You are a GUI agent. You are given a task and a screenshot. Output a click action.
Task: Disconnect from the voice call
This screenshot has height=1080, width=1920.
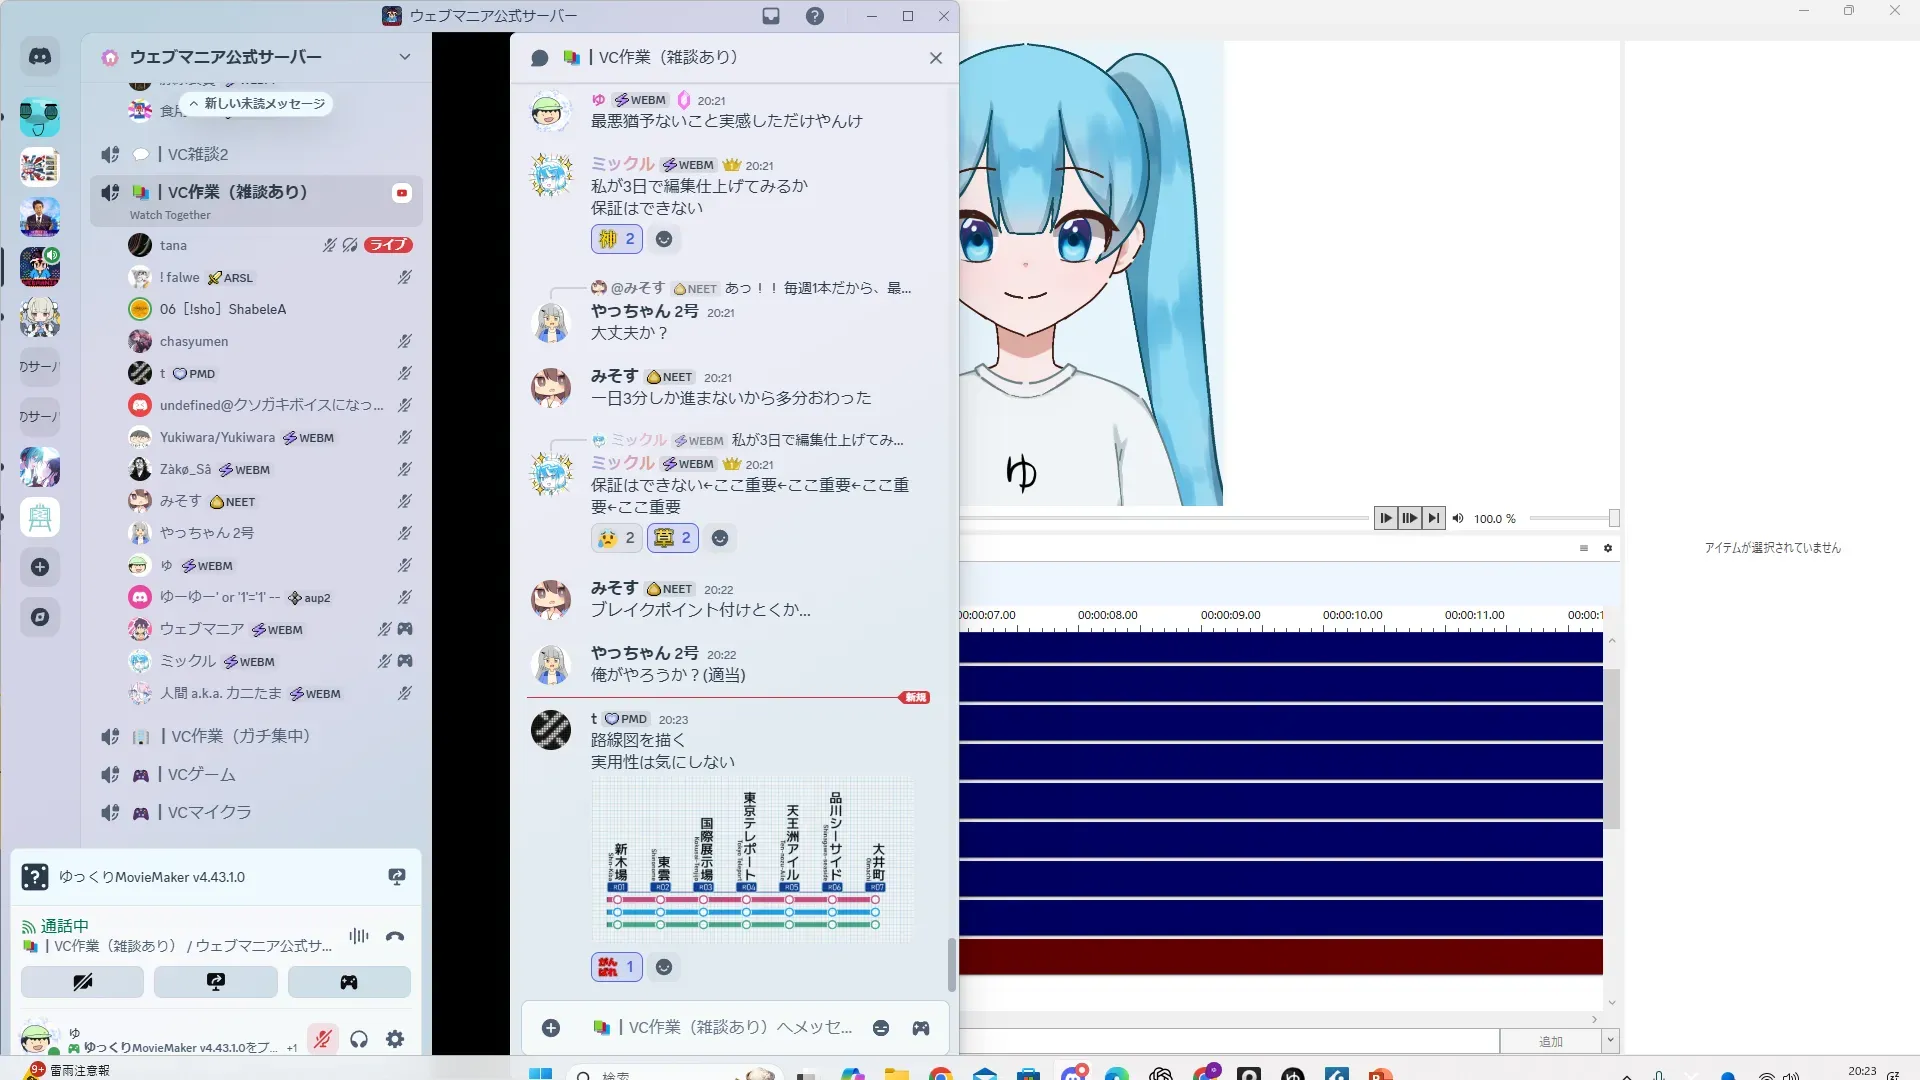pyautogui.click(x=395, y=937)
